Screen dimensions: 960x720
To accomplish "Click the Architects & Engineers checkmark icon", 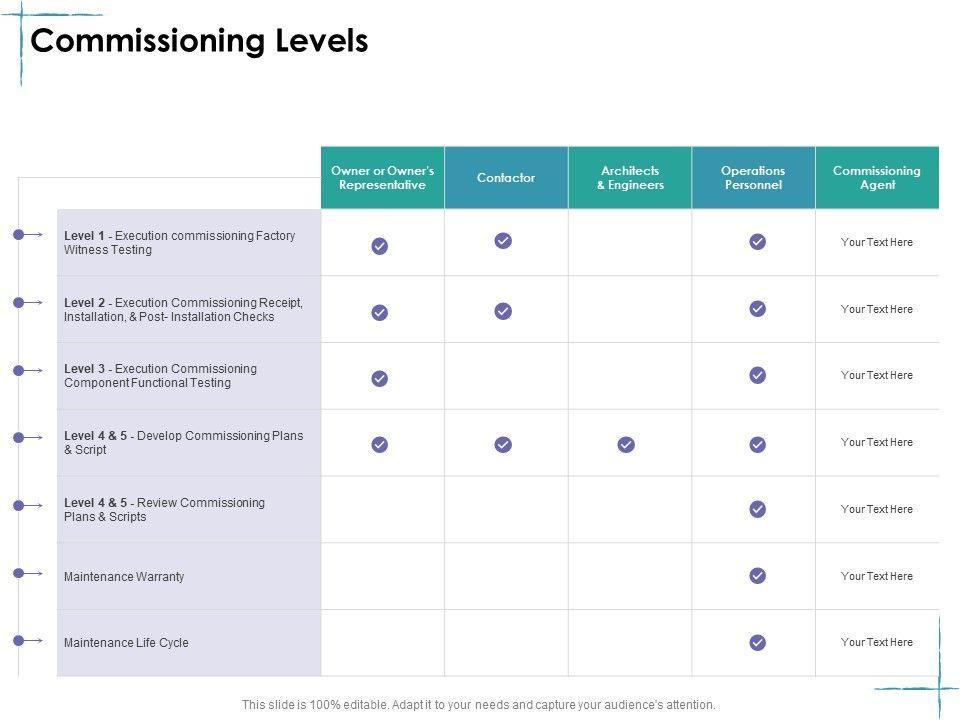I will point(626,444).
